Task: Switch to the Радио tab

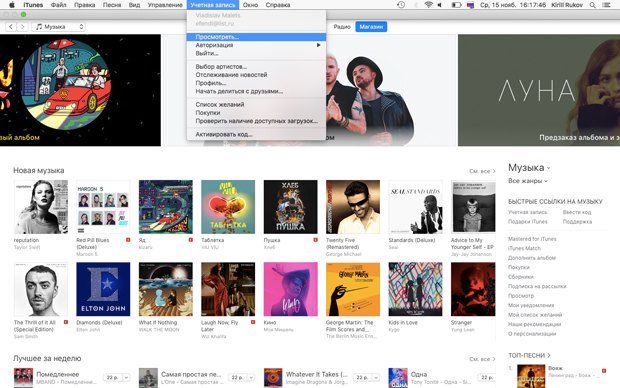Action: pyautogui.click(x=342, y=26)
